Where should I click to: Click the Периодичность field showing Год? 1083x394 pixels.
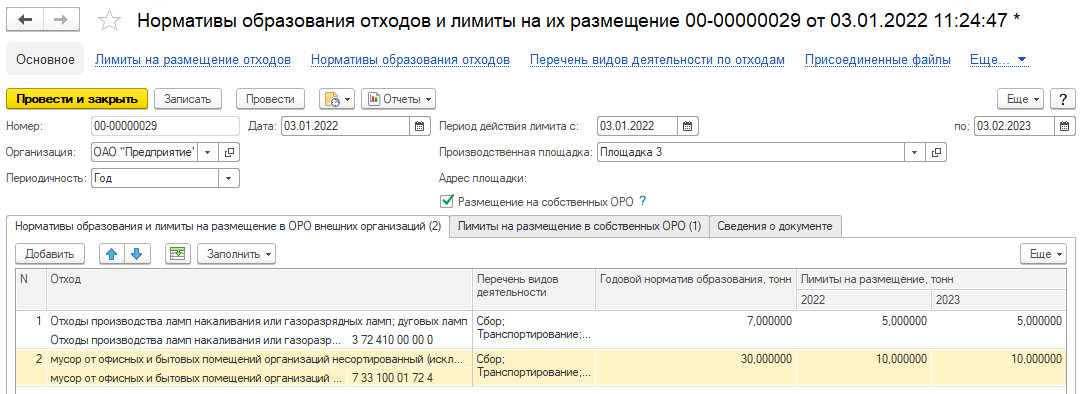[x=155, y=178]
